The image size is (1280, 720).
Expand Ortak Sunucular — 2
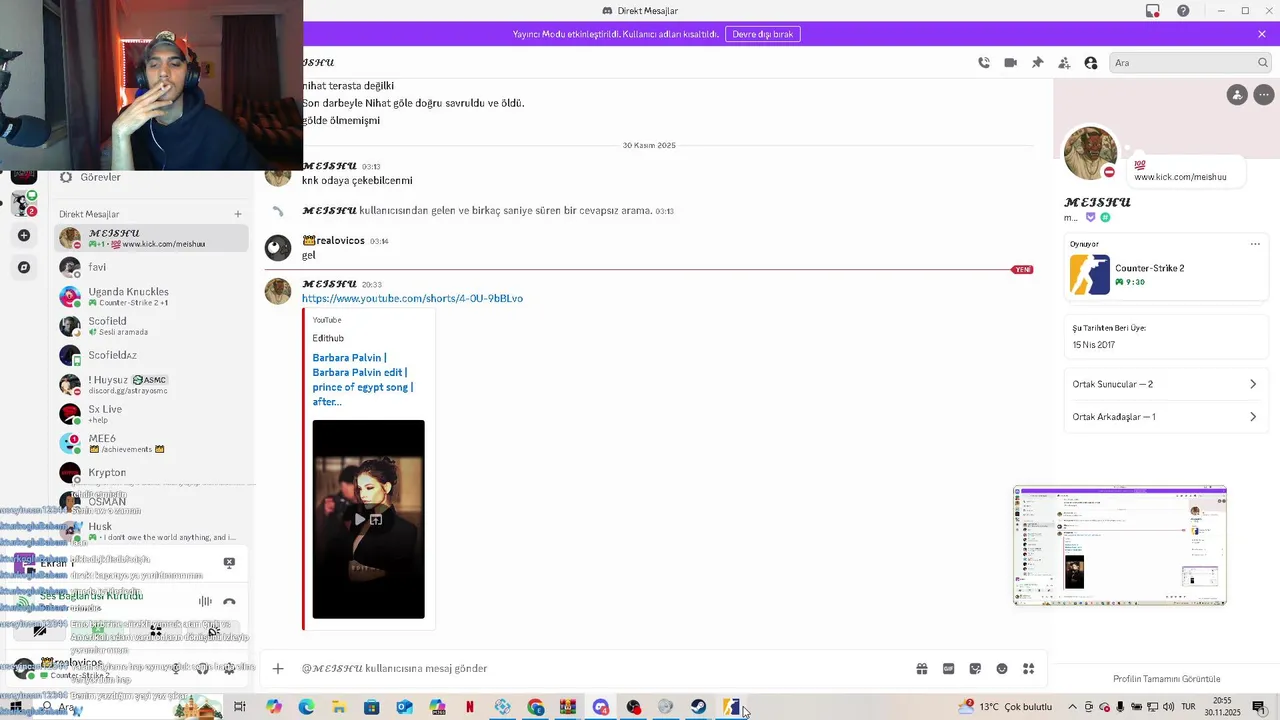point(1165,384)
